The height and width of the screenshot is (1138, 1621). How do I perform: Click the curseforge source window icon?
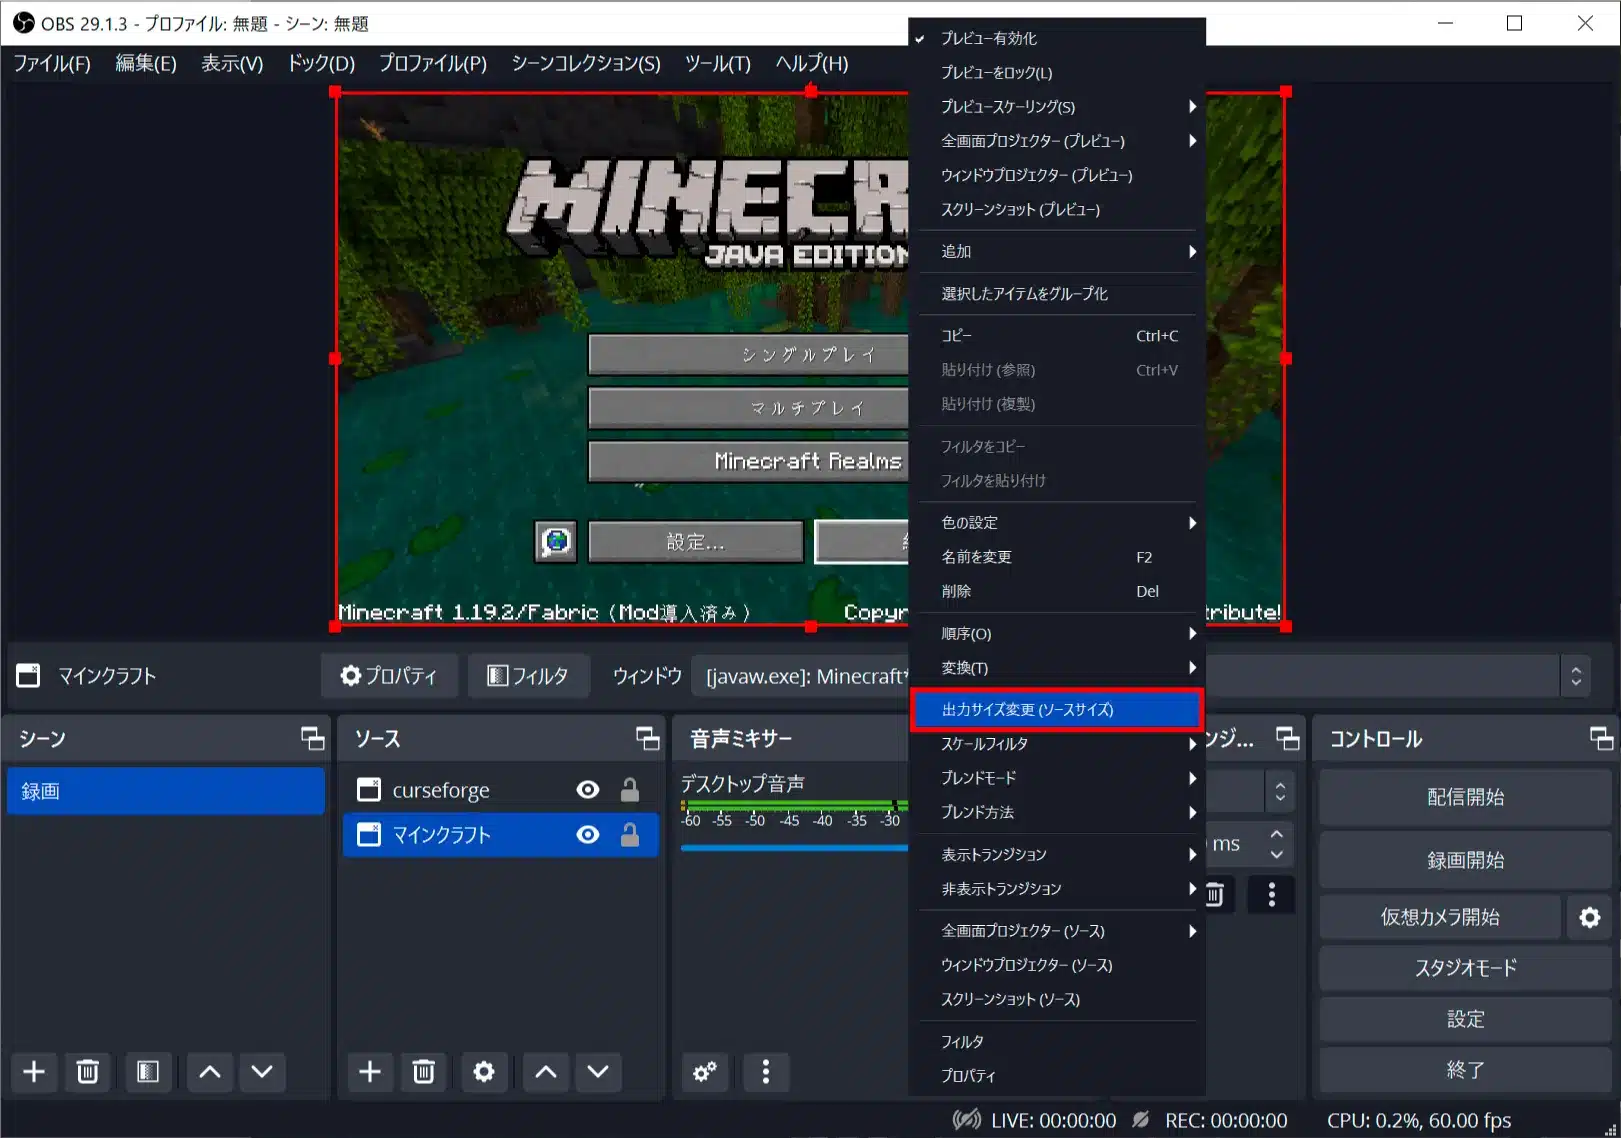coord(369,790)
